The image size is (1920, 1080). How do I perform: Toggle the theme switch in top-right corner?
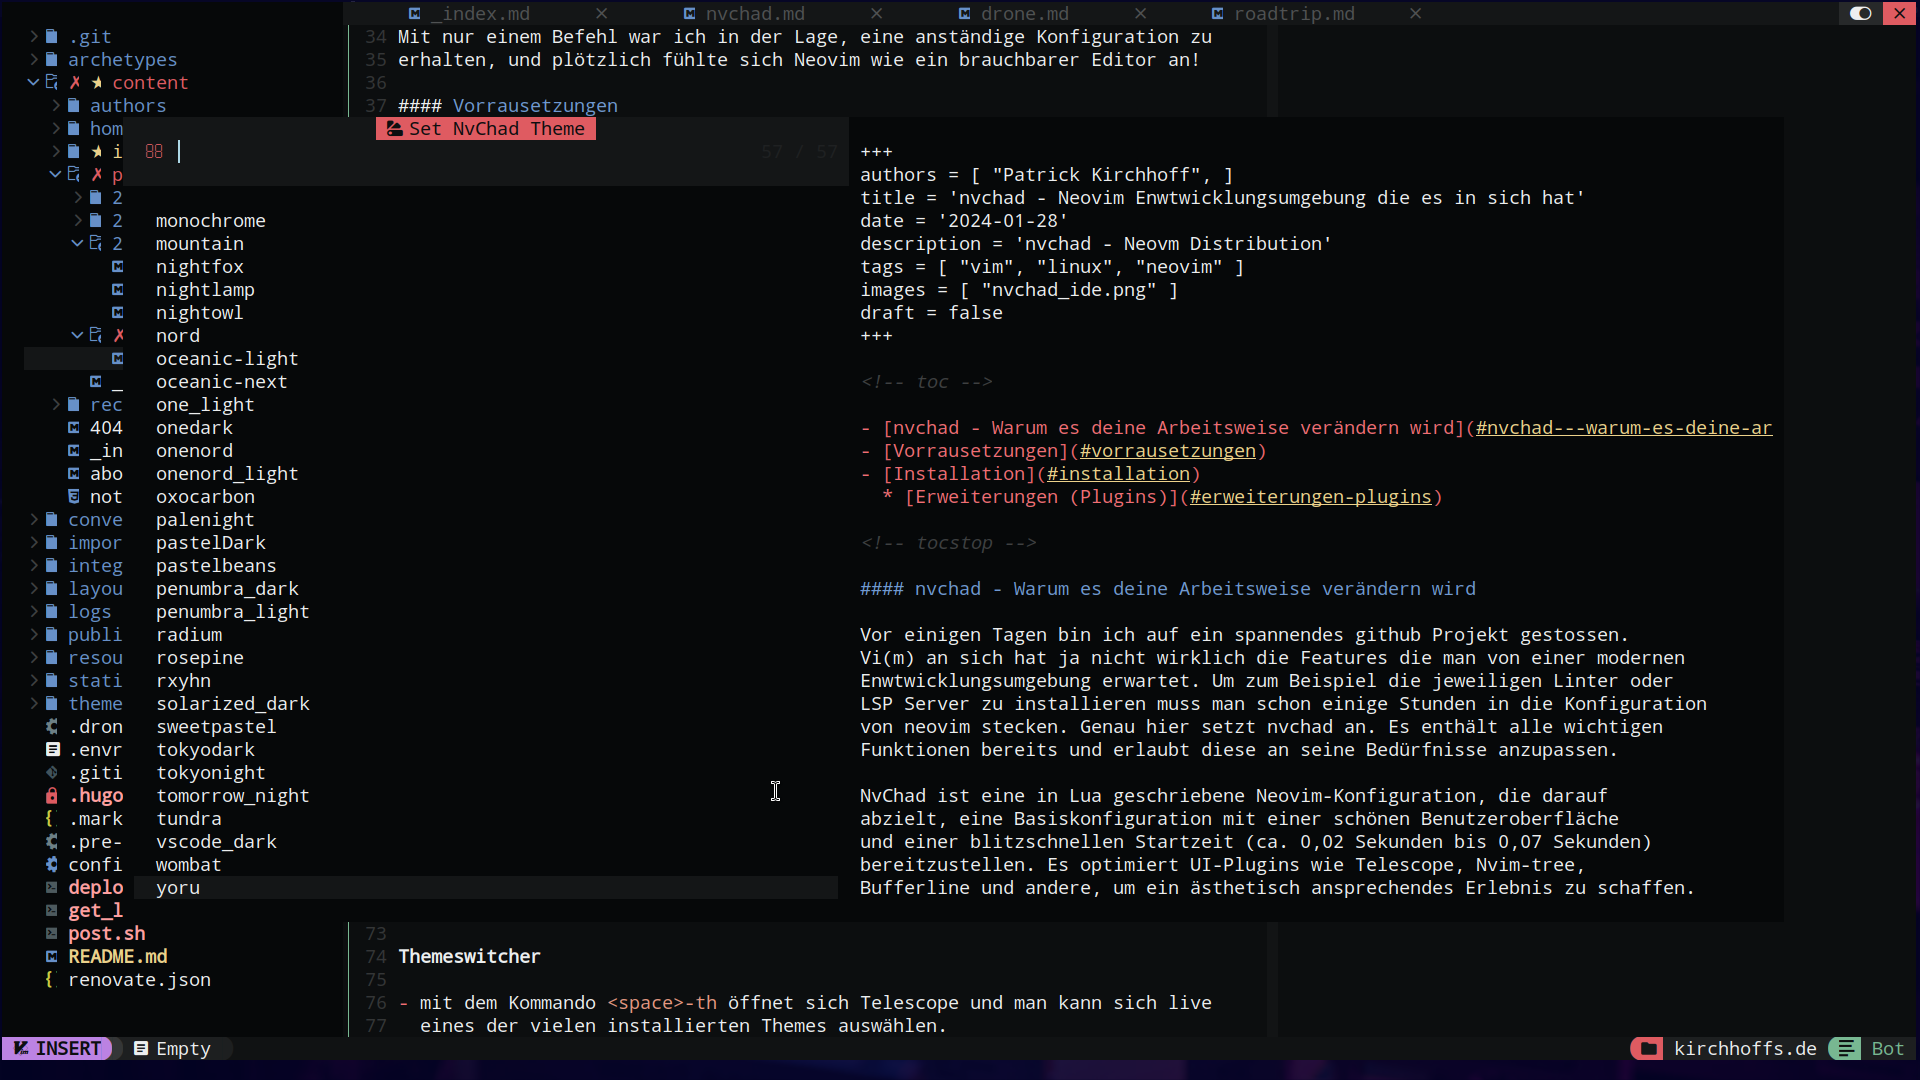coord(1860,13)
